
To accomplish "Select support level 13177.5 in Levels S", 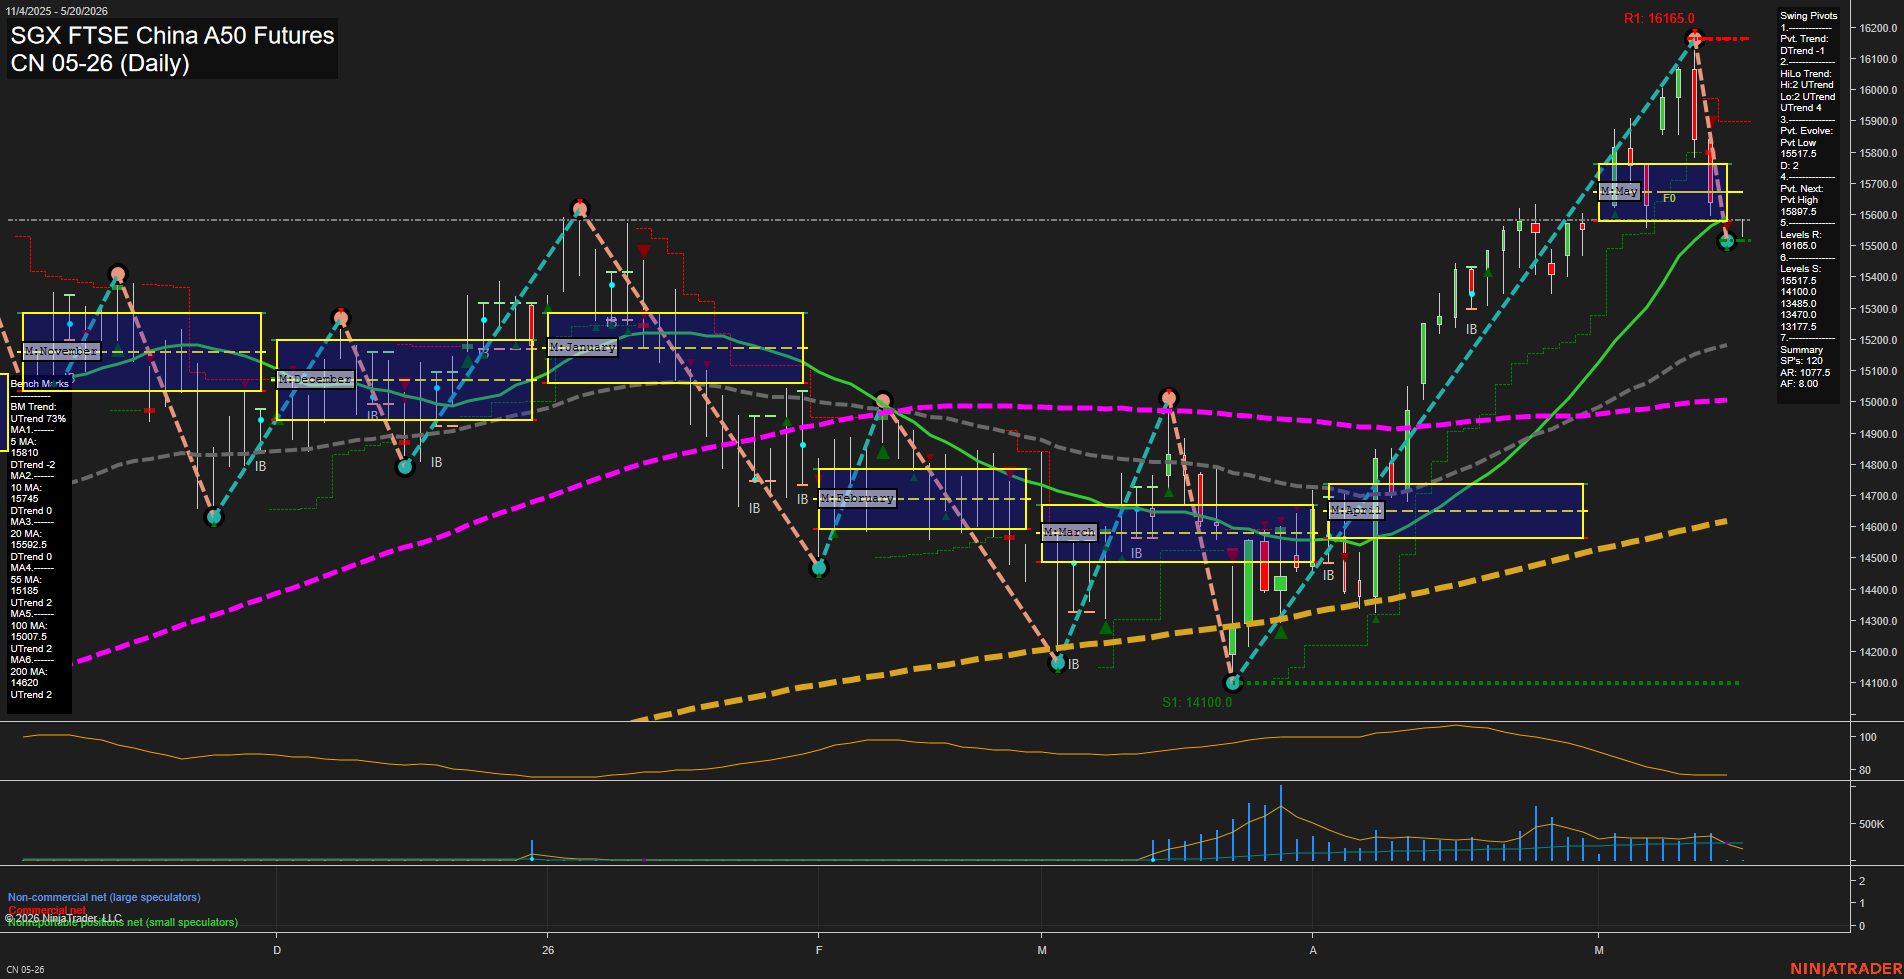I will [x=1798, y=327].
